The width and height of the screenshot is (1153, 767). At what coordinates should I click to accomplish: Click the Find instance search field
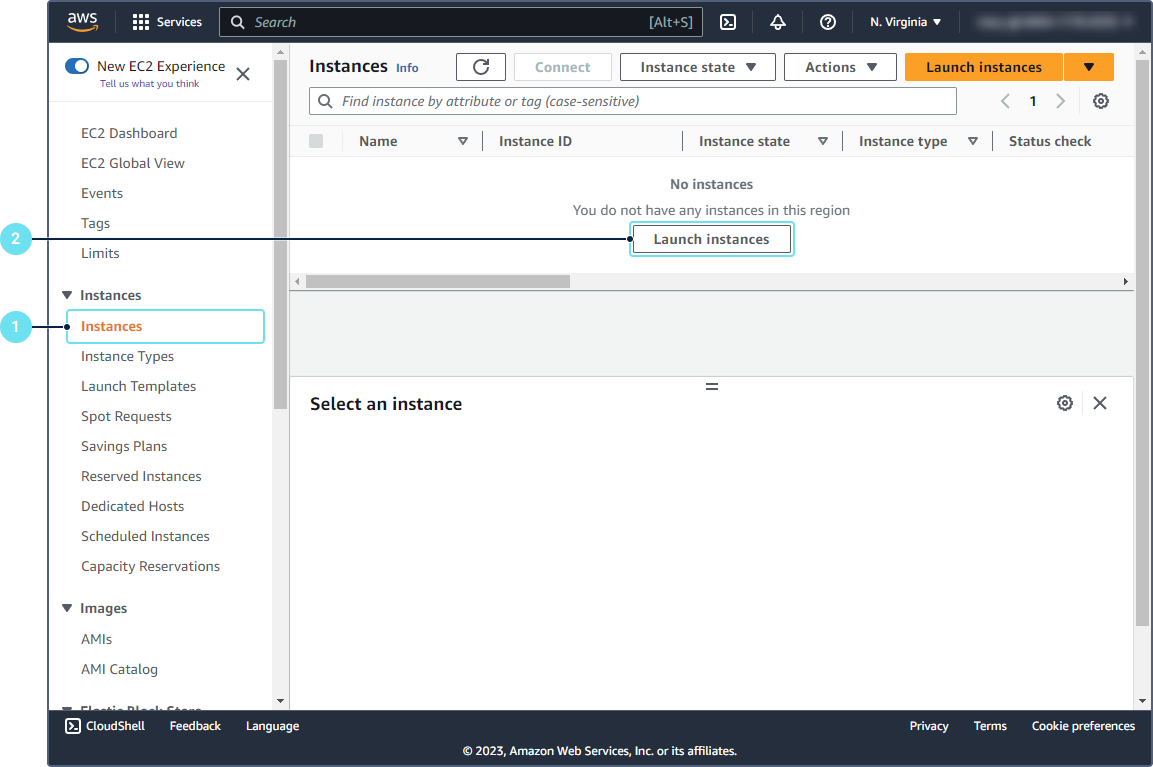(640, 101)
